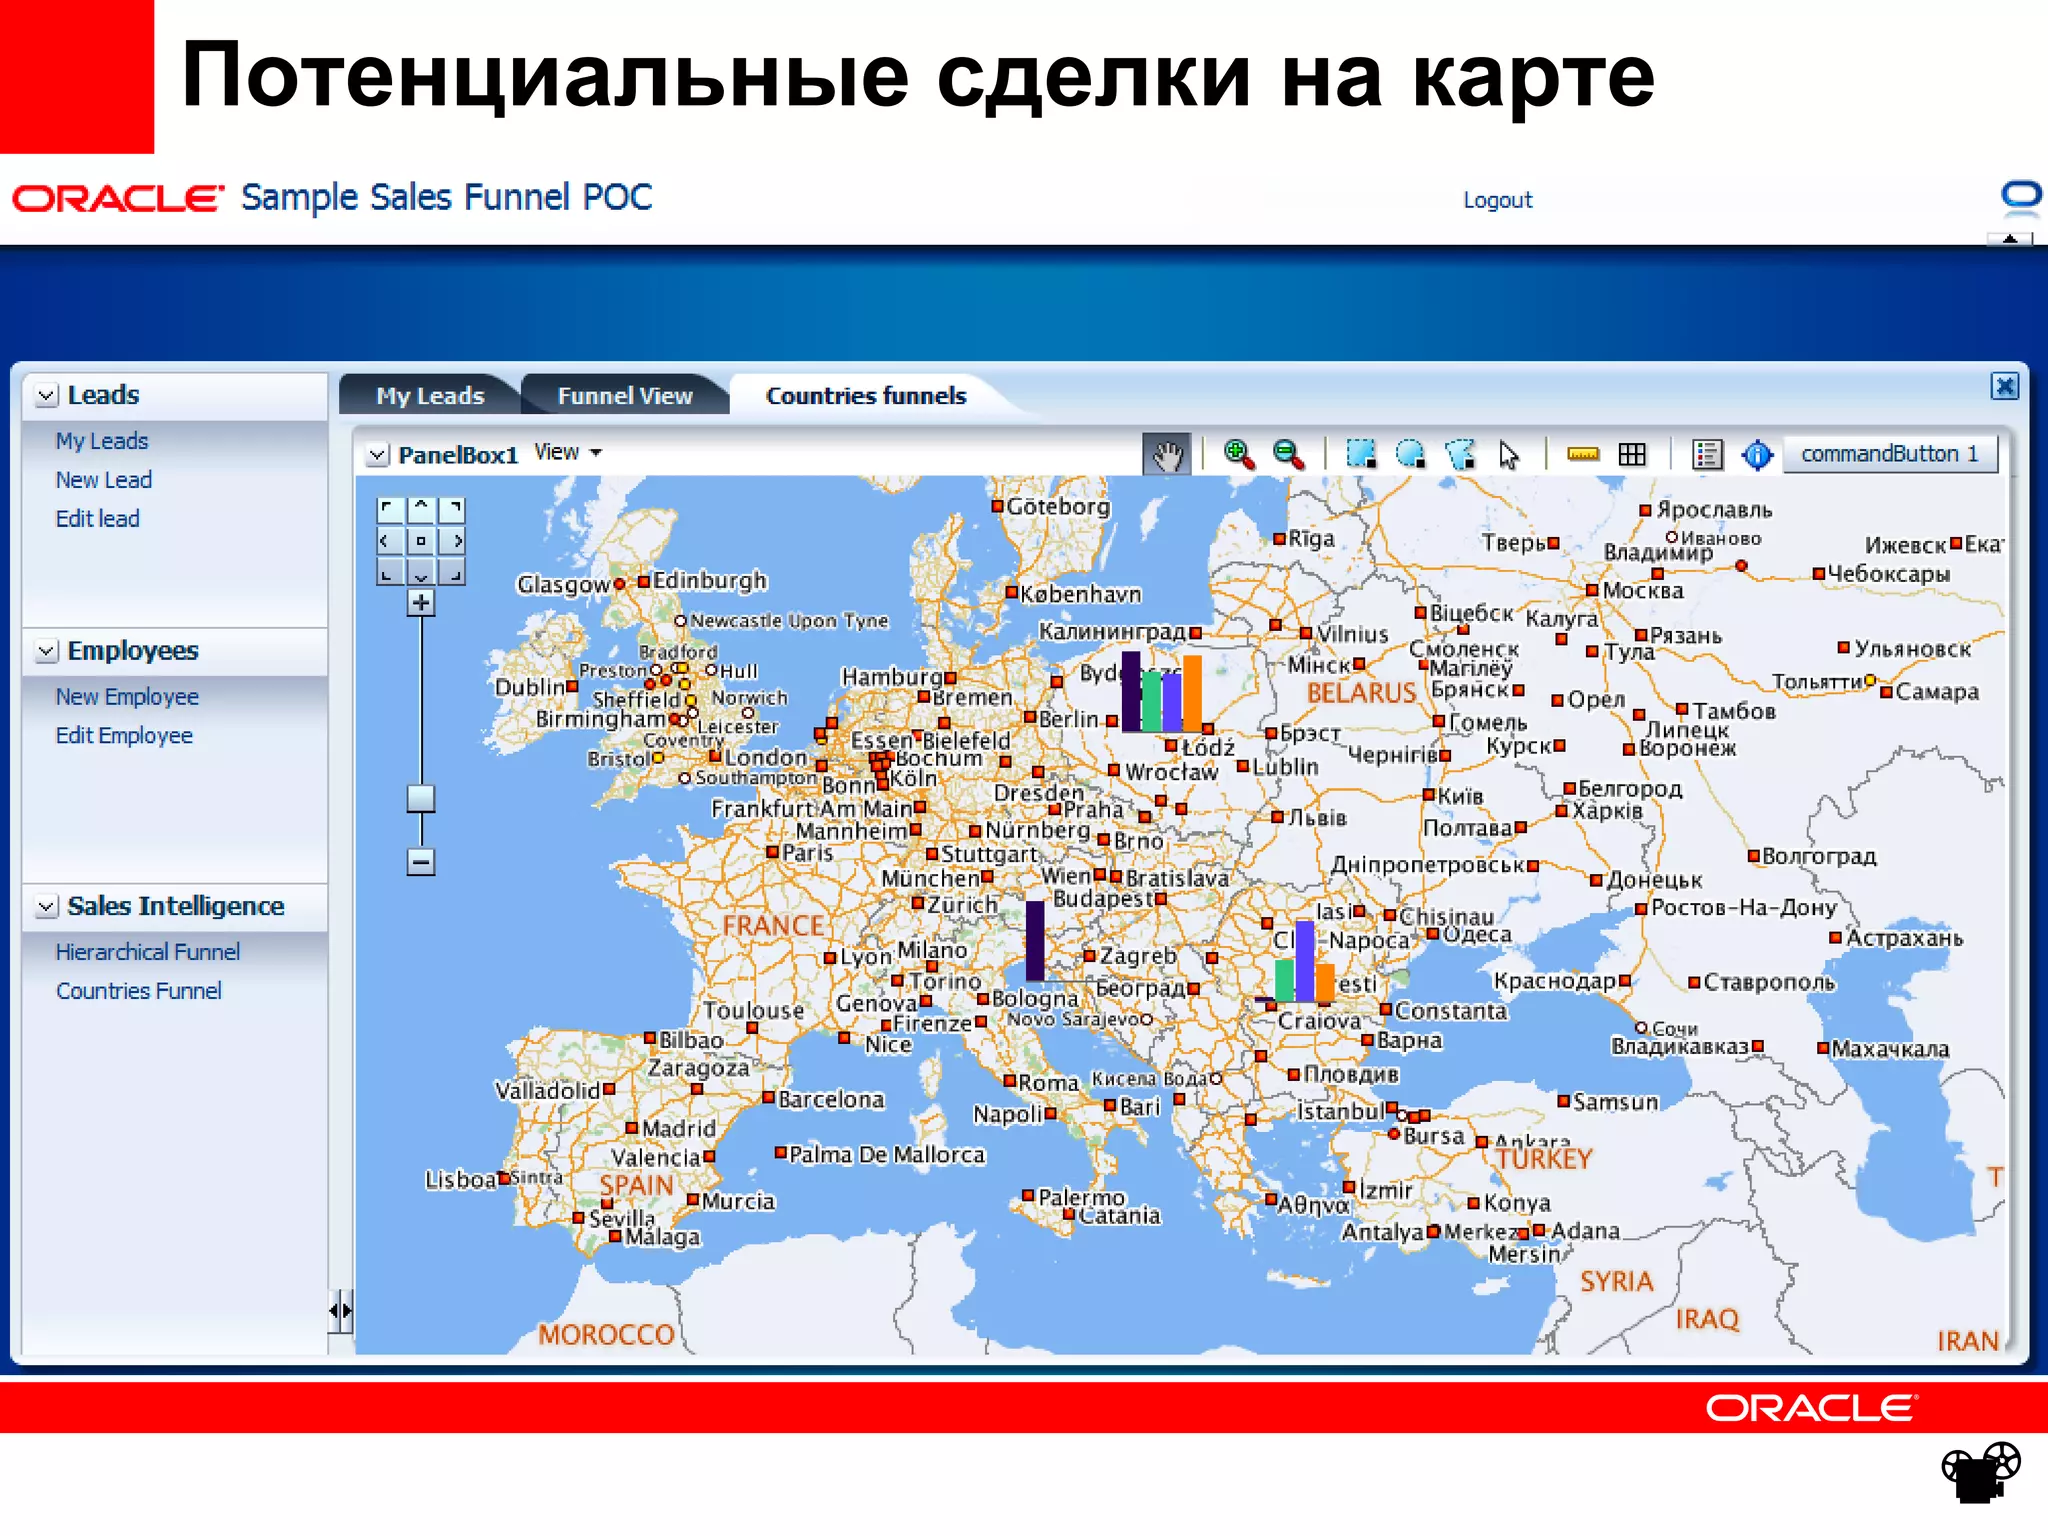
Task: Open the map legend icon
Action: [1707, 455]
